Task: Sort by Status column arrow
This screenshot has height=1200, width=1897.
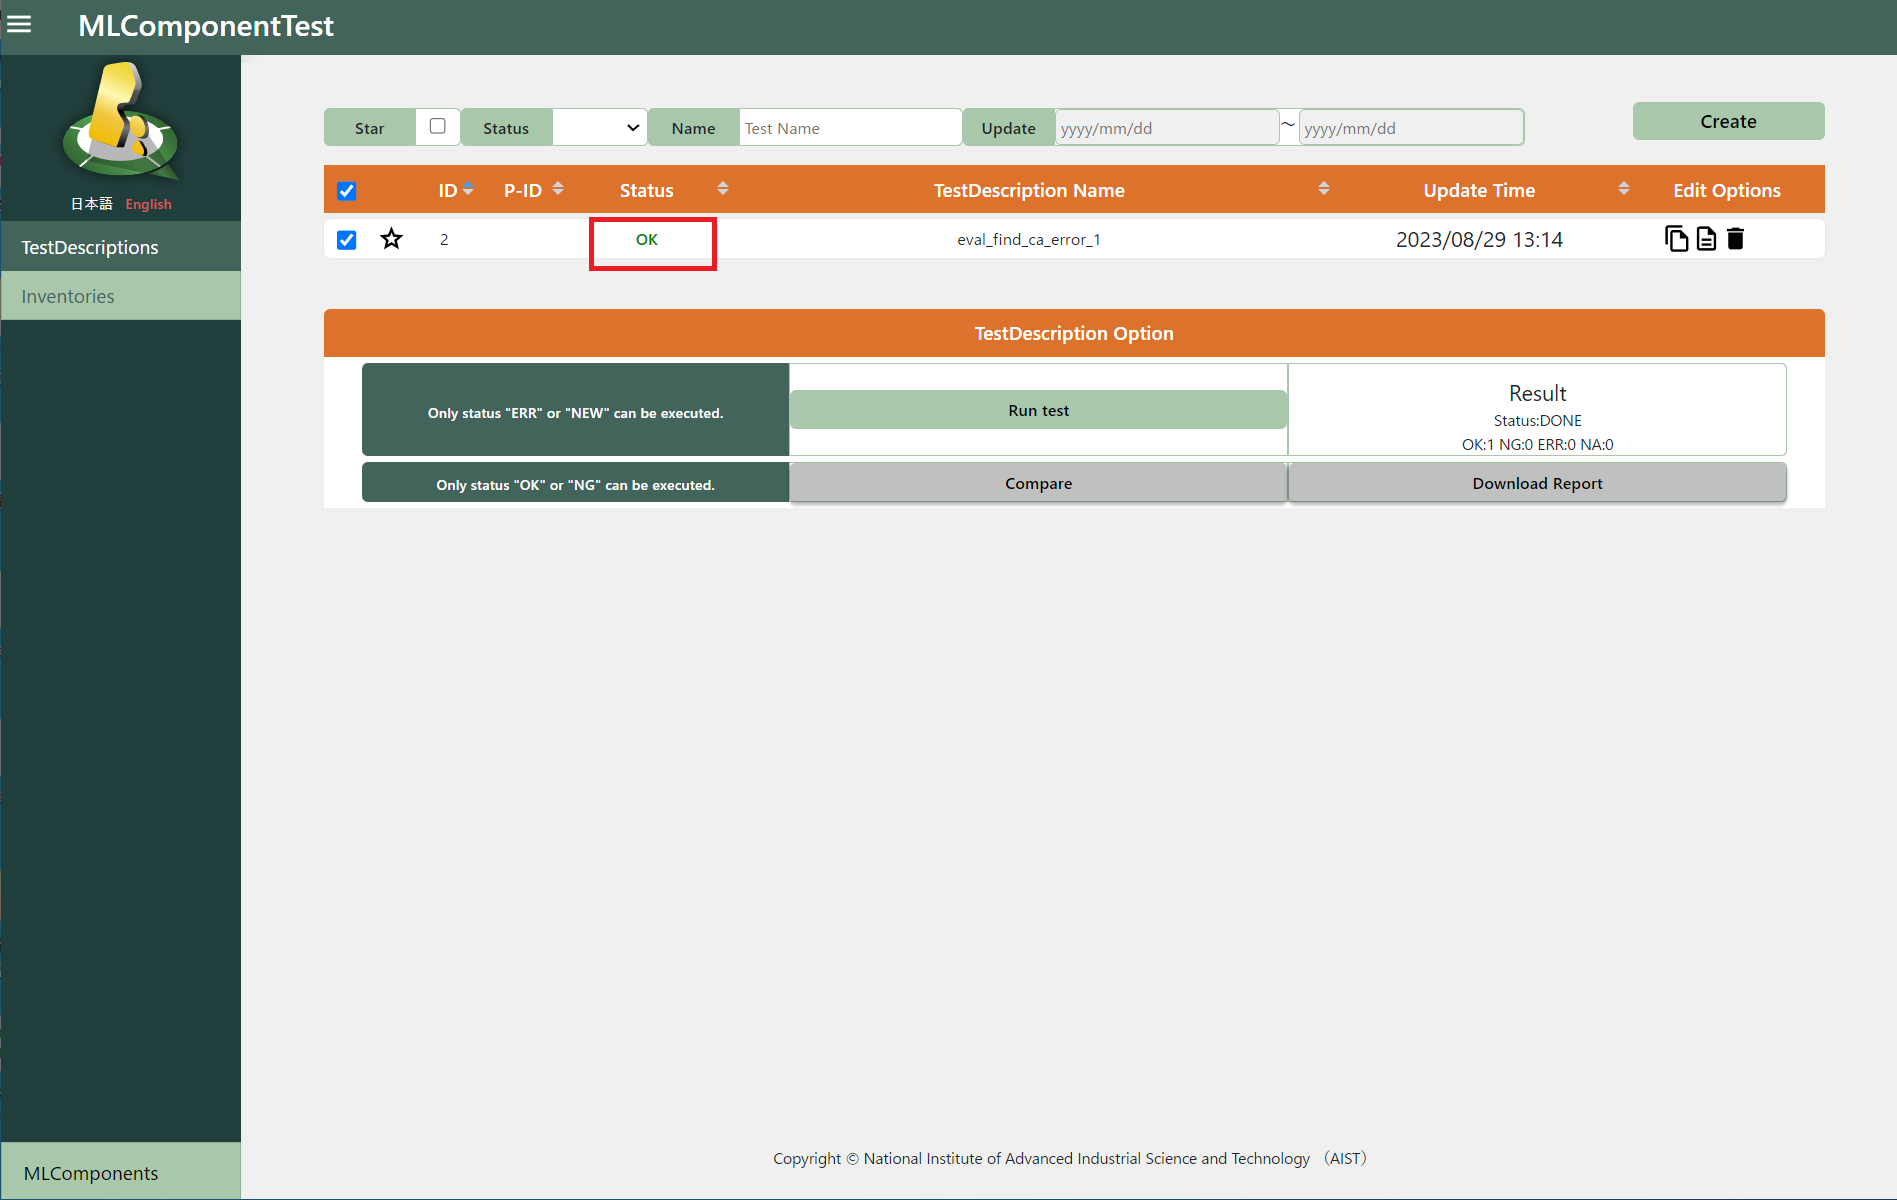Action: 722,189
